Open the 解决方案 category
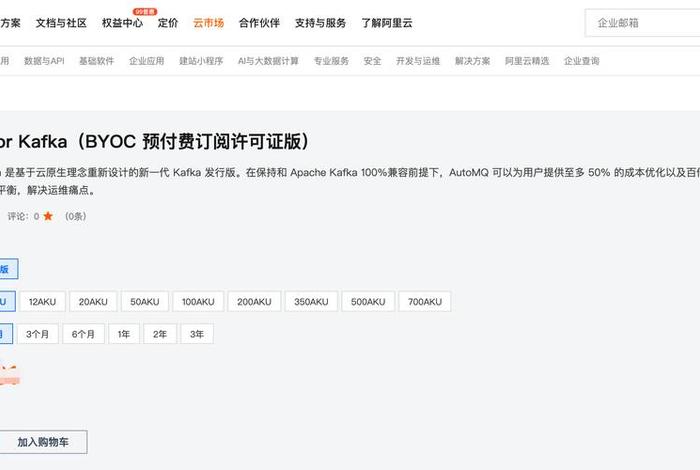 (472, 61)
